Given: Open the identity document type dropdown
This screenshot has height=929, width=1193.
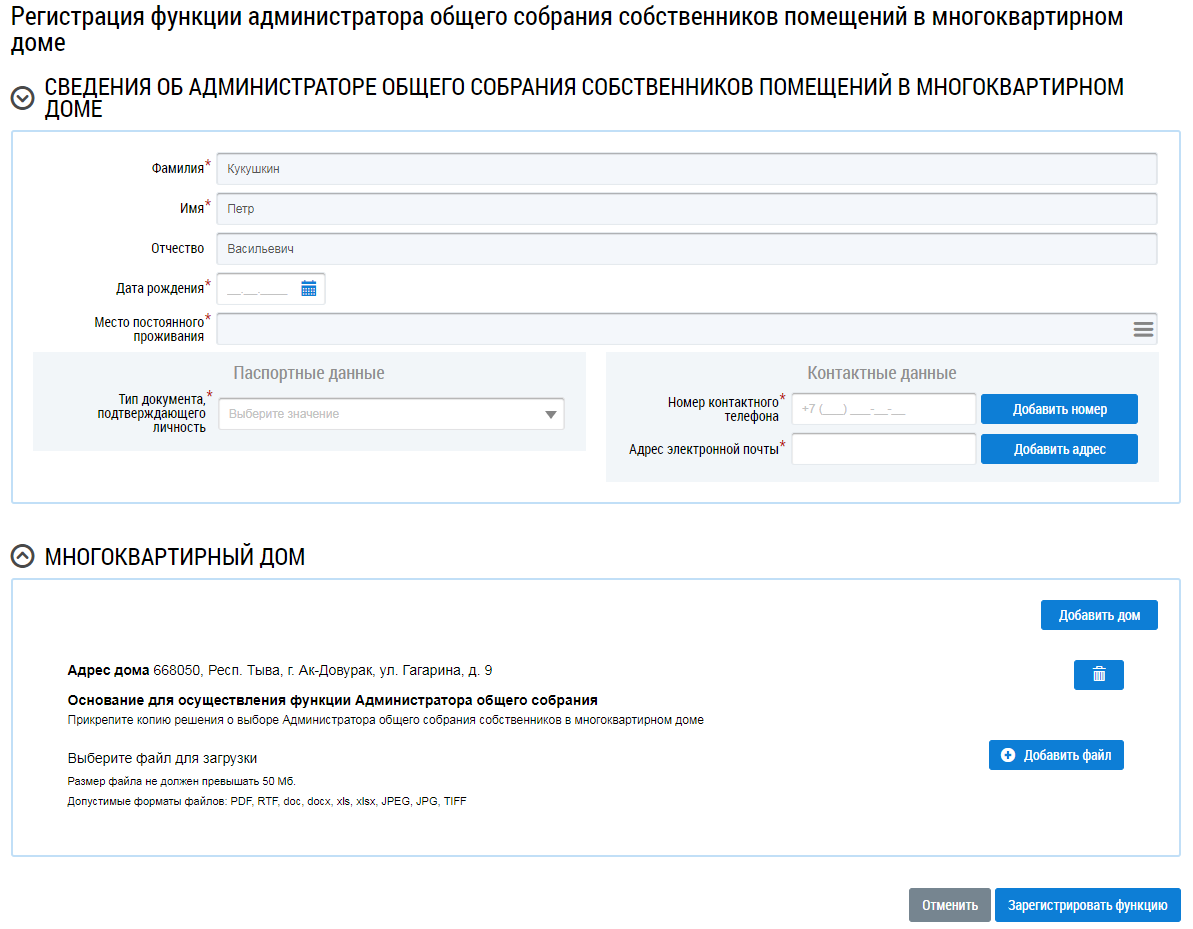Looking at the screenshot, I should point(391,414).
